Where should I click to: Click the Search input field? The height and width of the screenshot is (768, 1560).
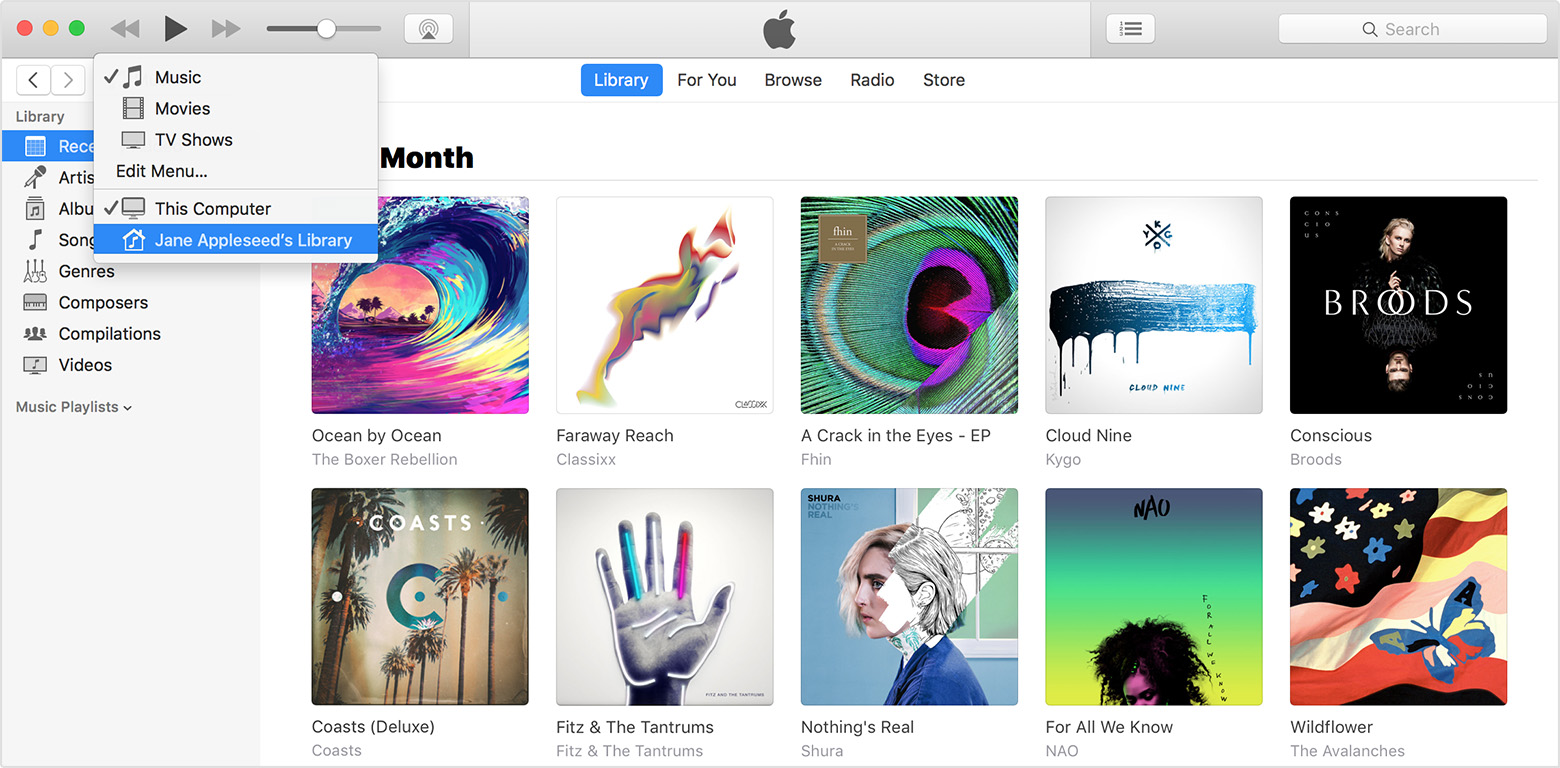[x=1412, y=29]
